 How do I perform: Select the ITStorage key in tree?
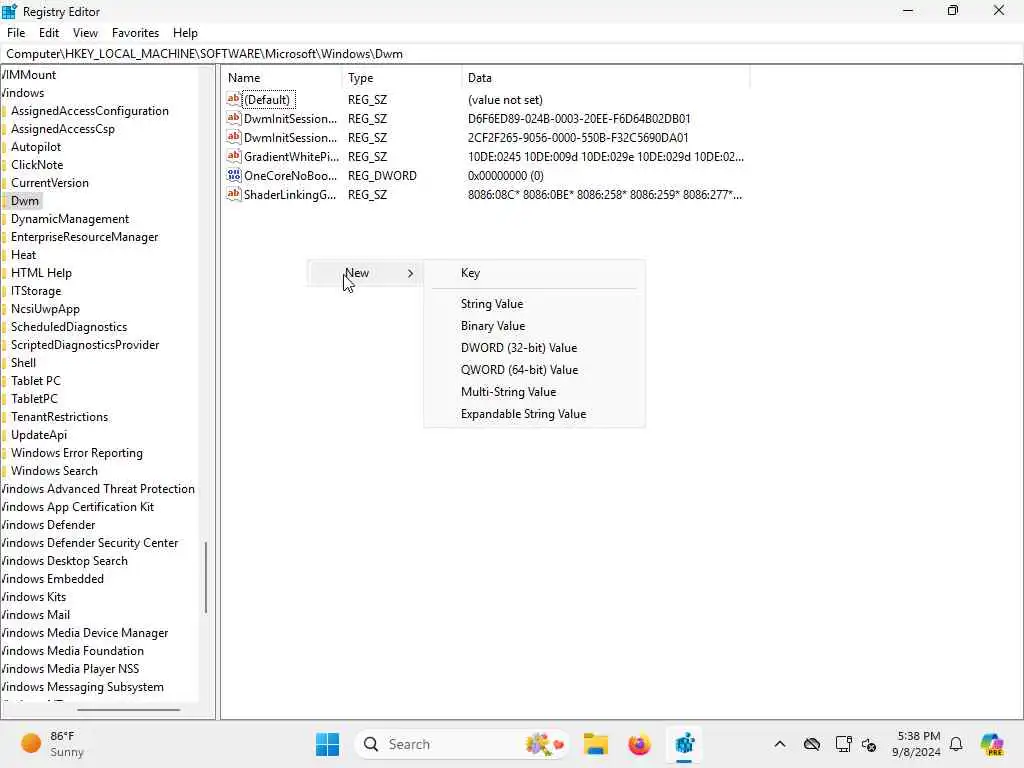(36, 291)
